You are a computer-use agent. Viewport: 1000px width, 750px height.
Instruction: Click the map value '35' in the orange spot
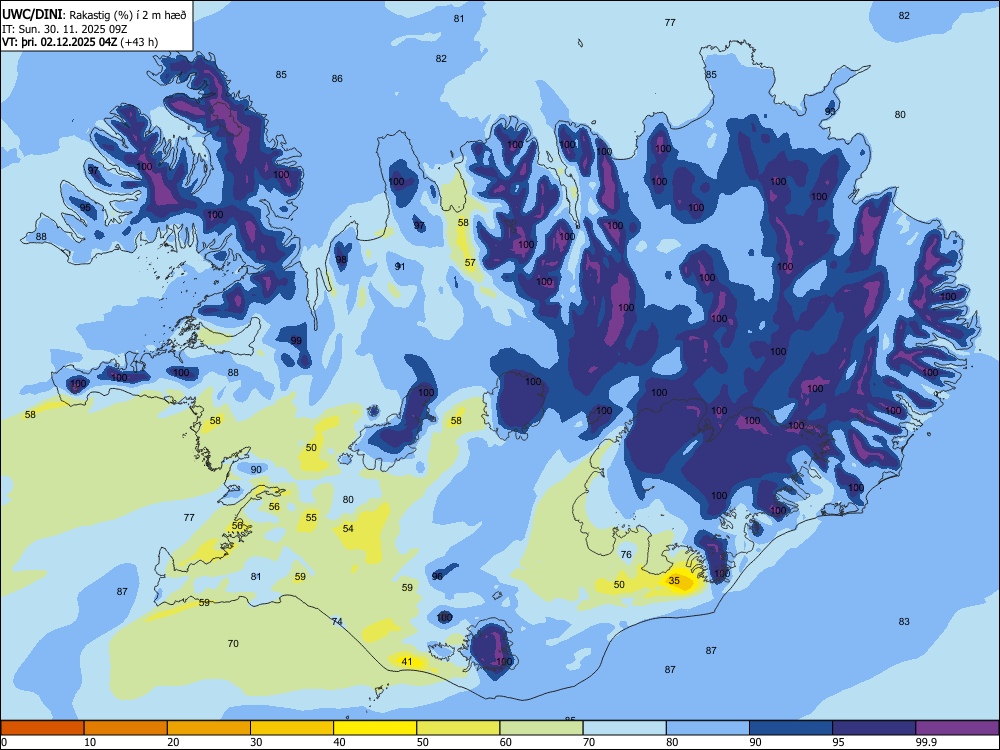pyautogui.click(x=674, y=580)
